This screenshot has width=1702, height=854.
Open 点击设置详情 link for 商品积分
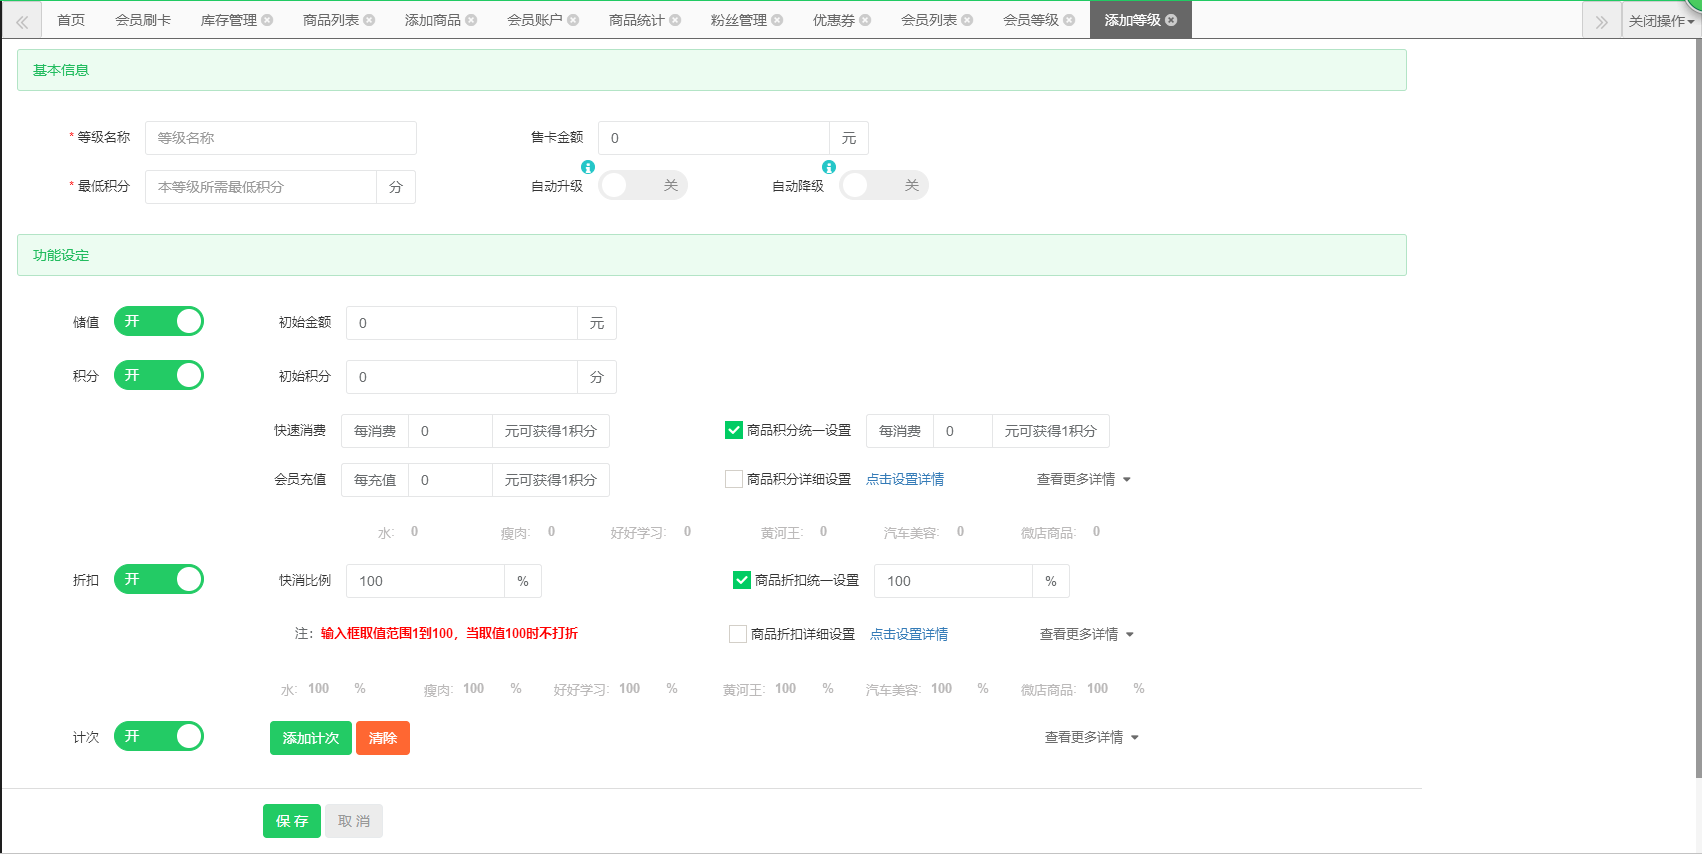pyautogui.click(x=905, y=479)
